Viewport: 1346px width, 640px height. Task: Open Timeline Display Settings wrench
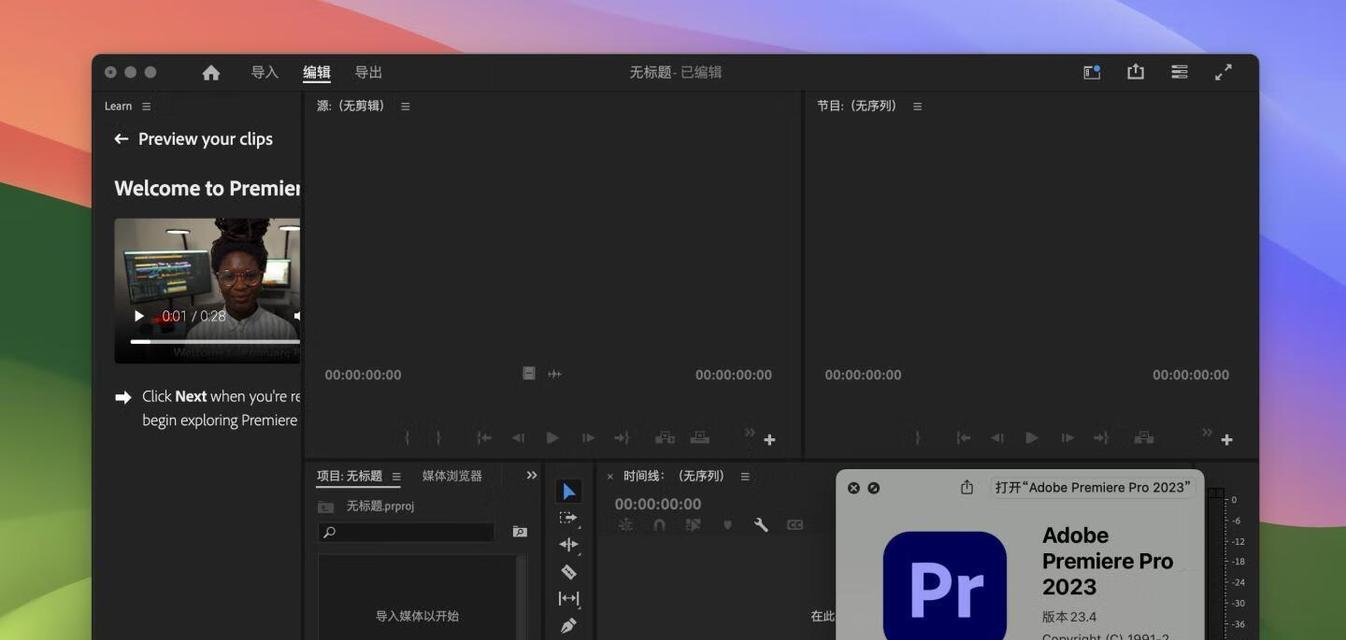761,525
